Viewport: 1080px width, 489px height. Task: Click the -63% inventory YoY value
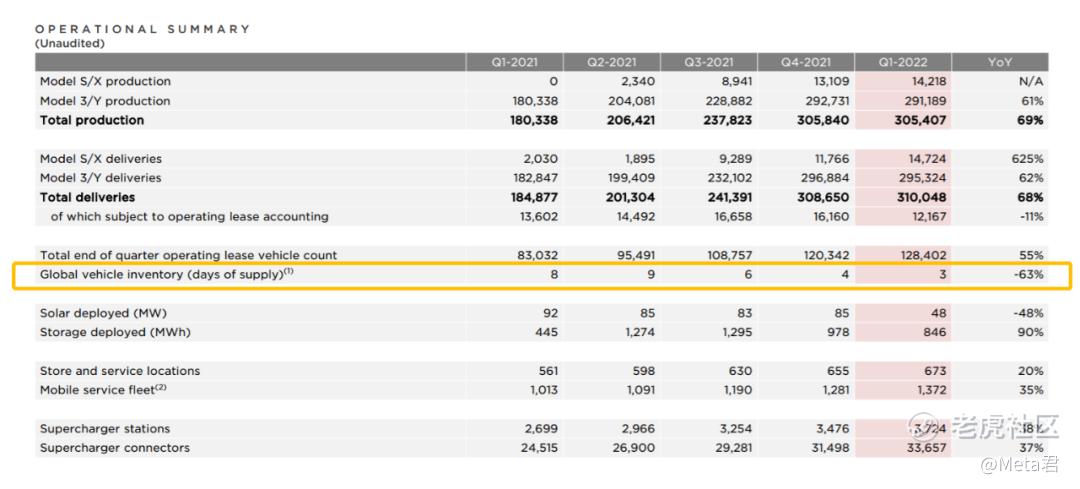point(1030,274)
